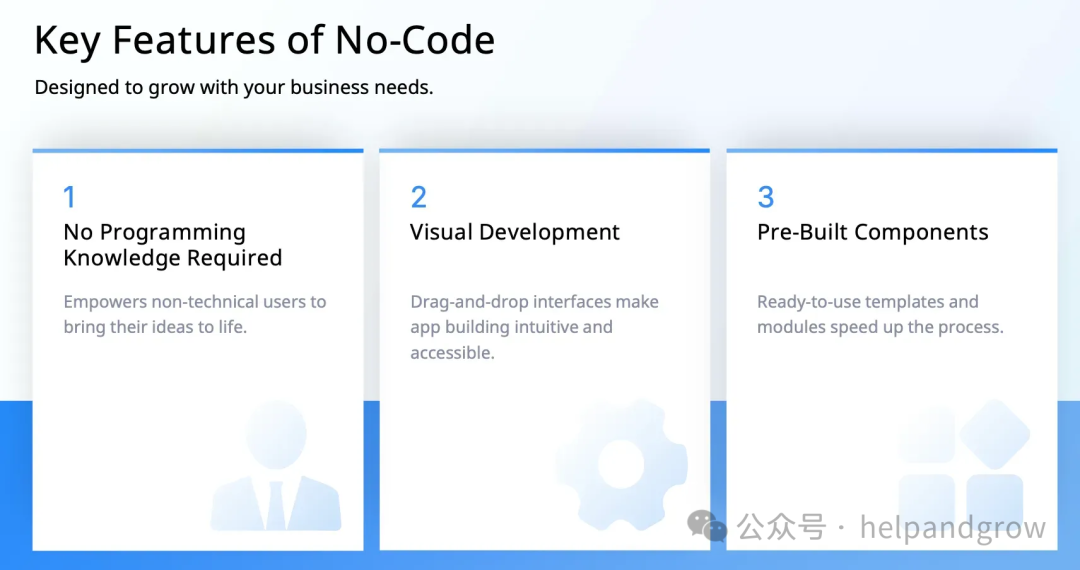
Task: Click the "Key Features of No-Code" title
Action: [264, 41]
